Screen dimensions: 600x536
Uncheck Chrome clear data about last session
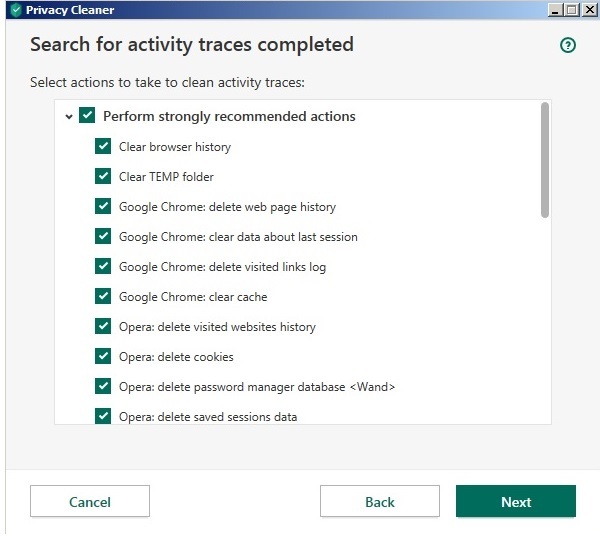point(103,236)
